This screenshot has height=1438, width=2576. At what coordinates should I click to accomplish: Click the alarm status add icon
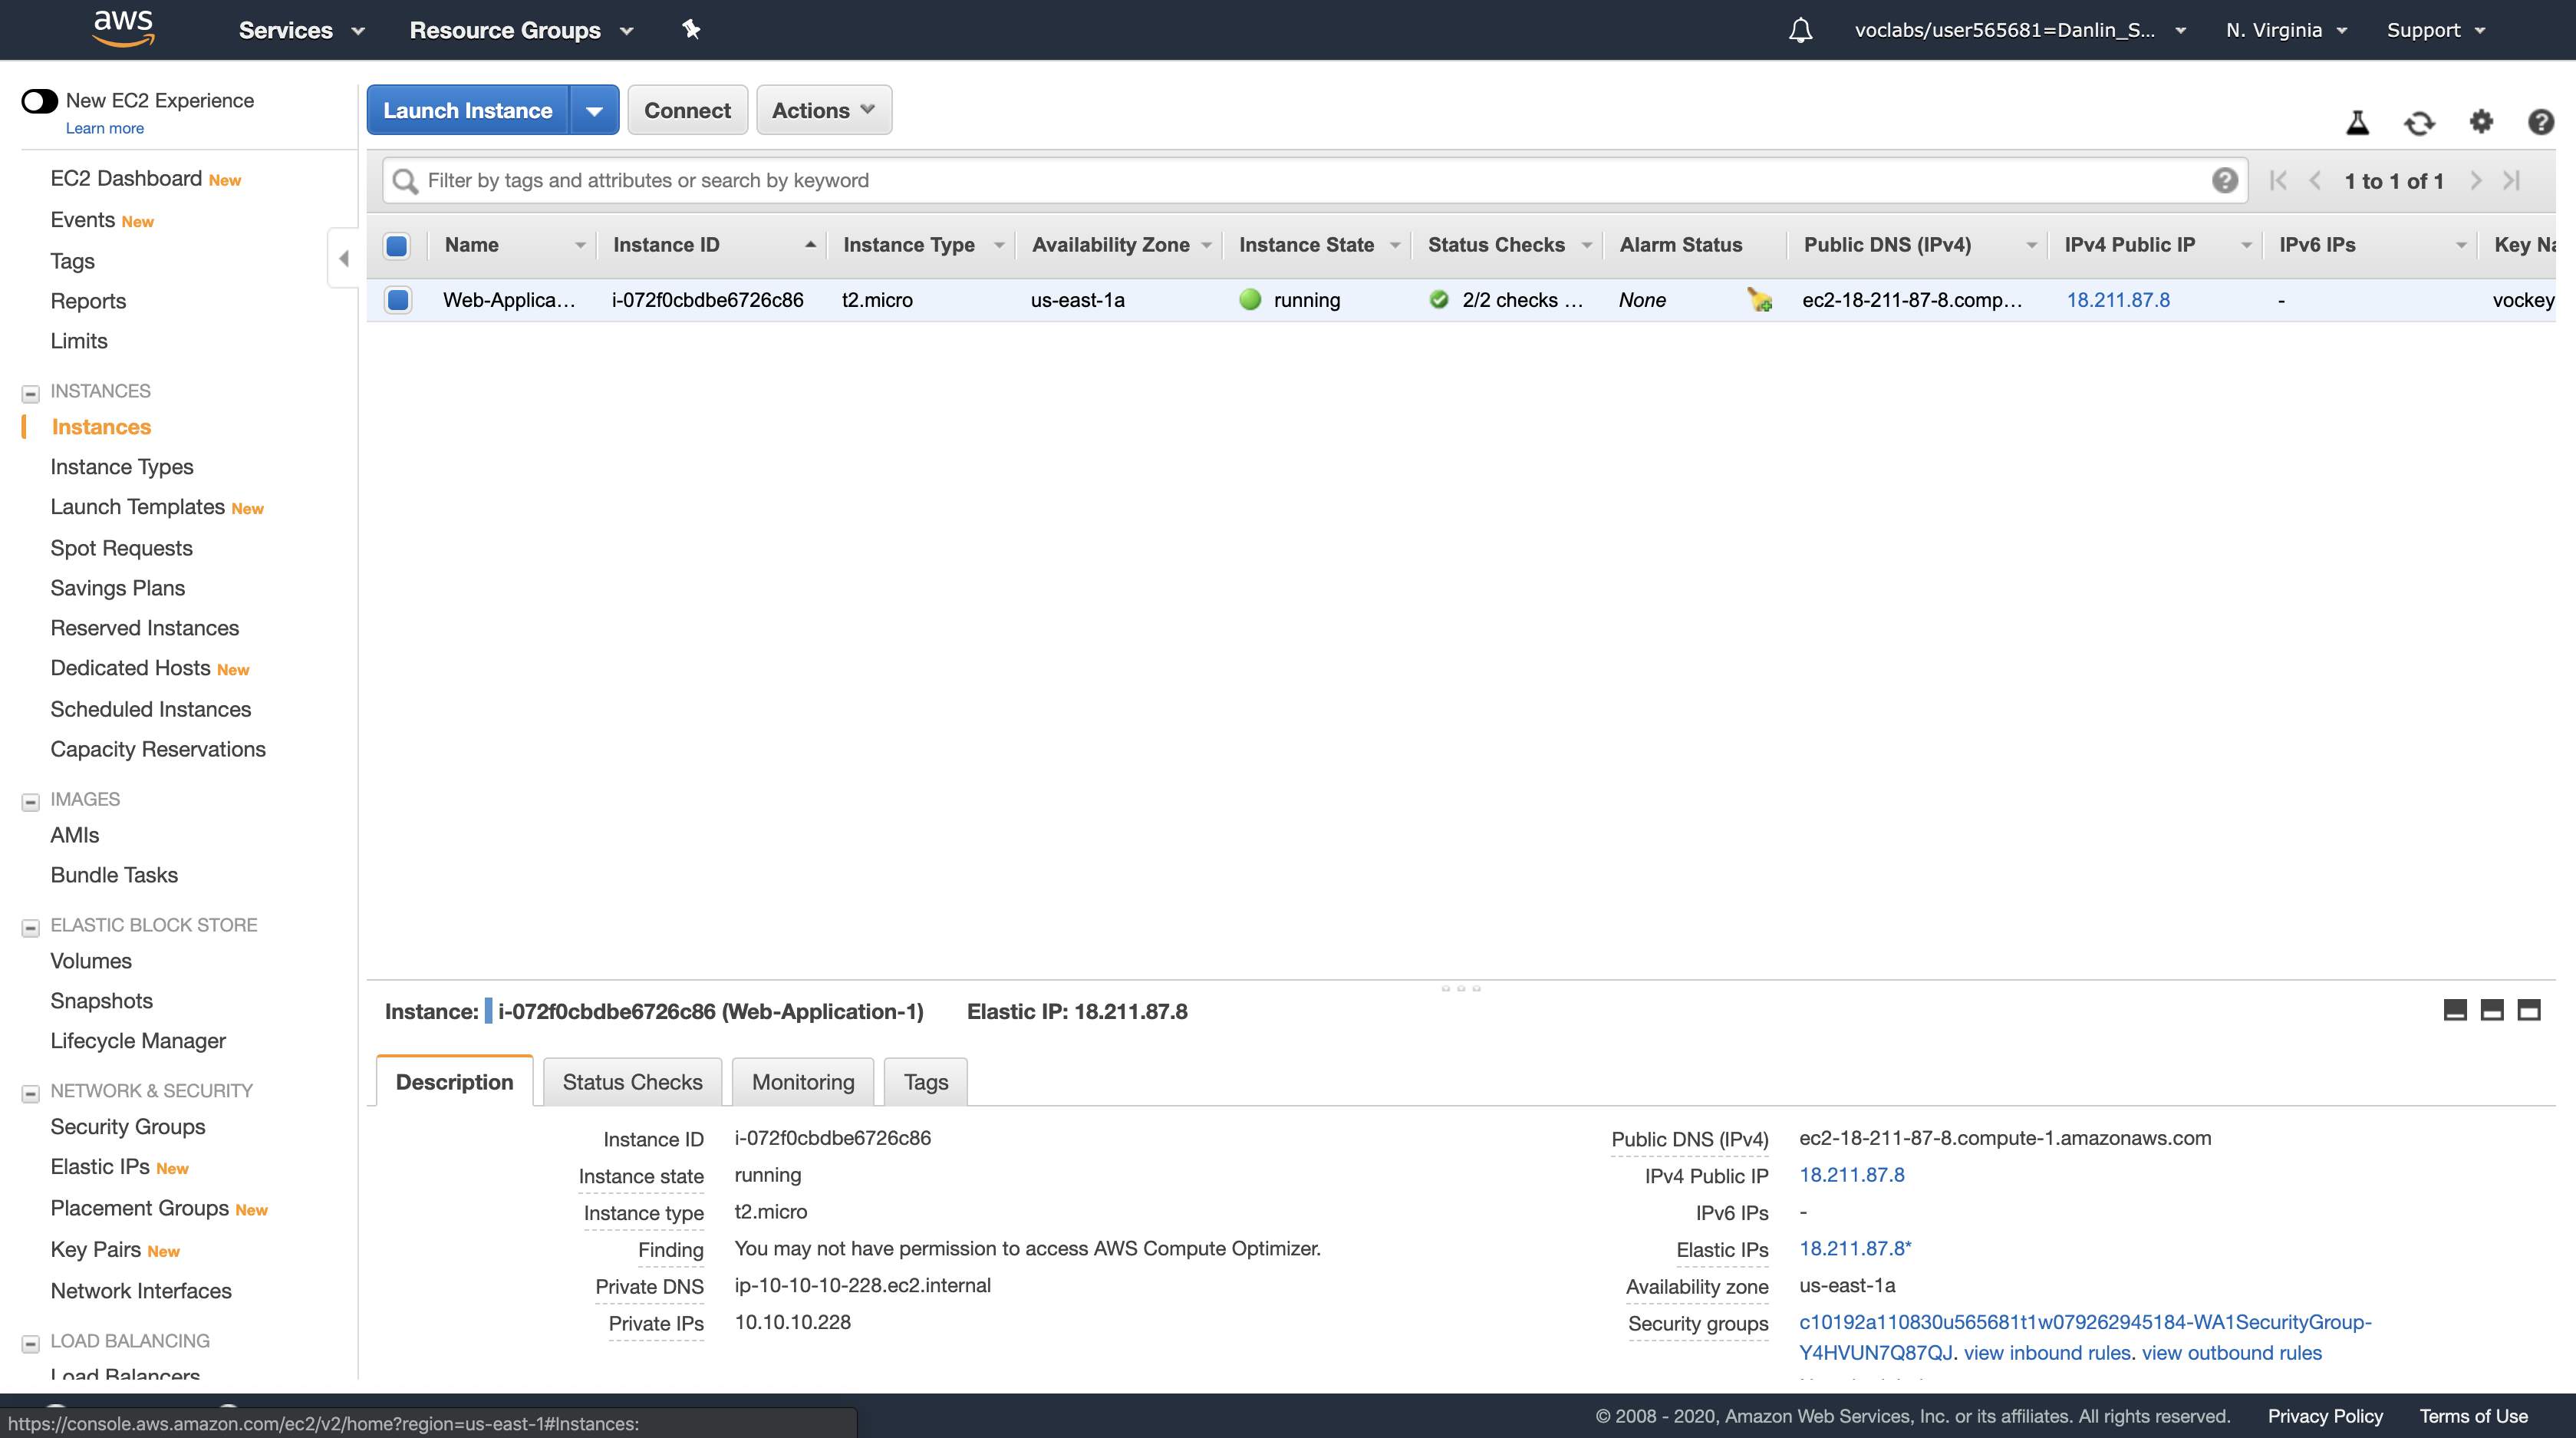coord(1759,300)
